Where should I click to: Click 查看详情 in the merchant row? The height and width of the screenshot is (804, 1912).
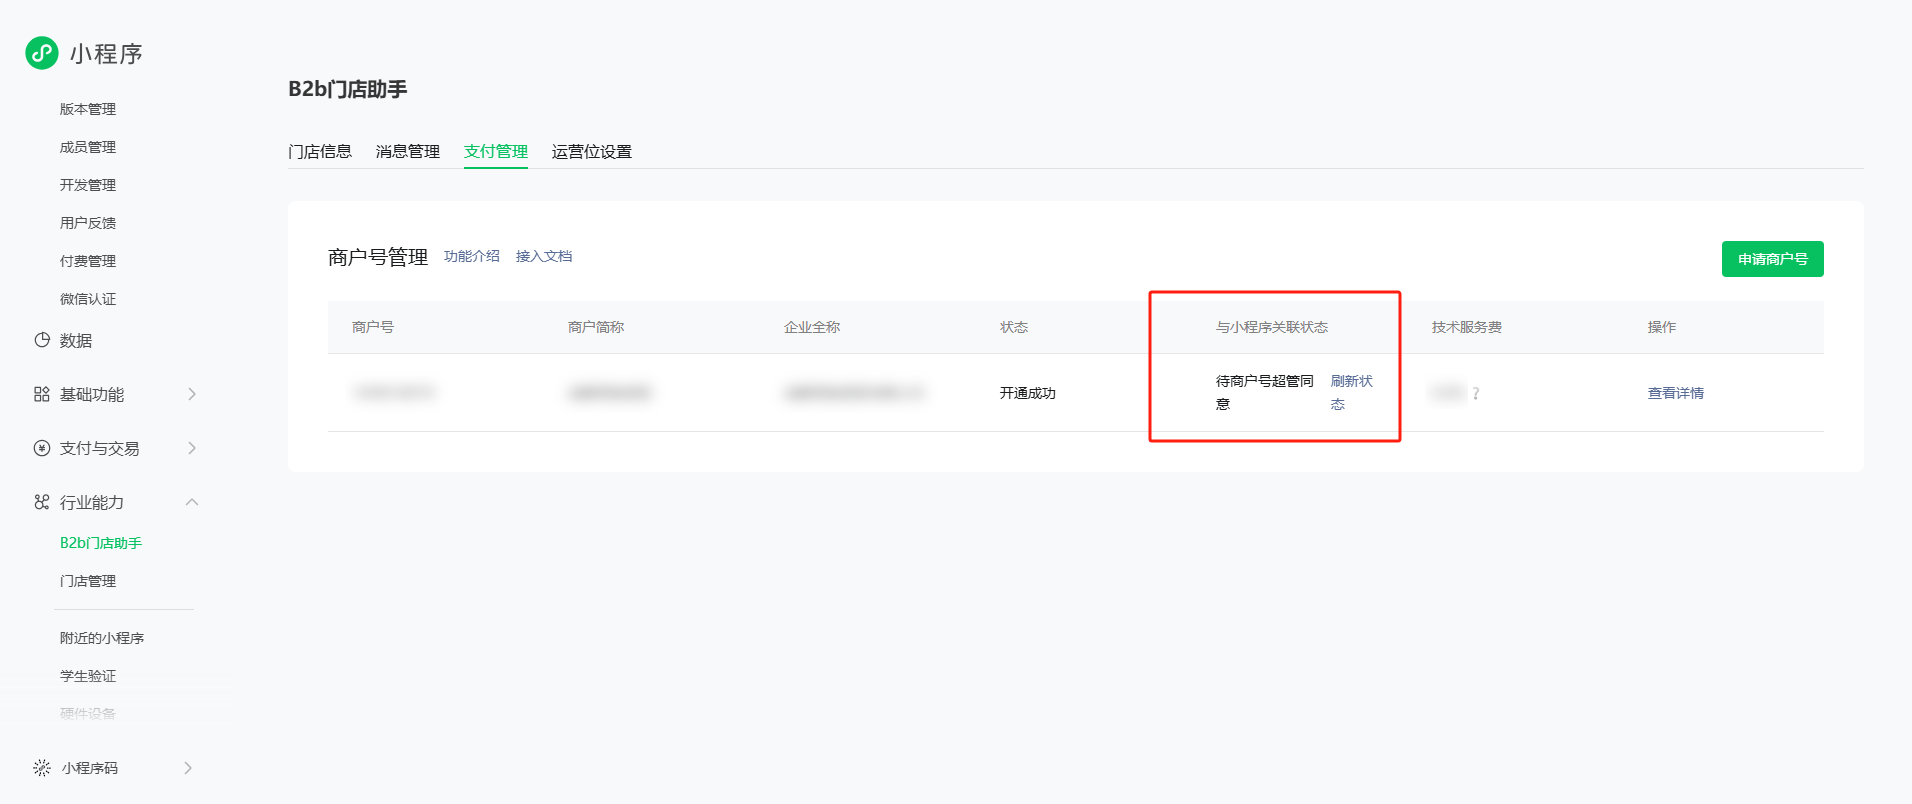click(x=1676, y=393)
